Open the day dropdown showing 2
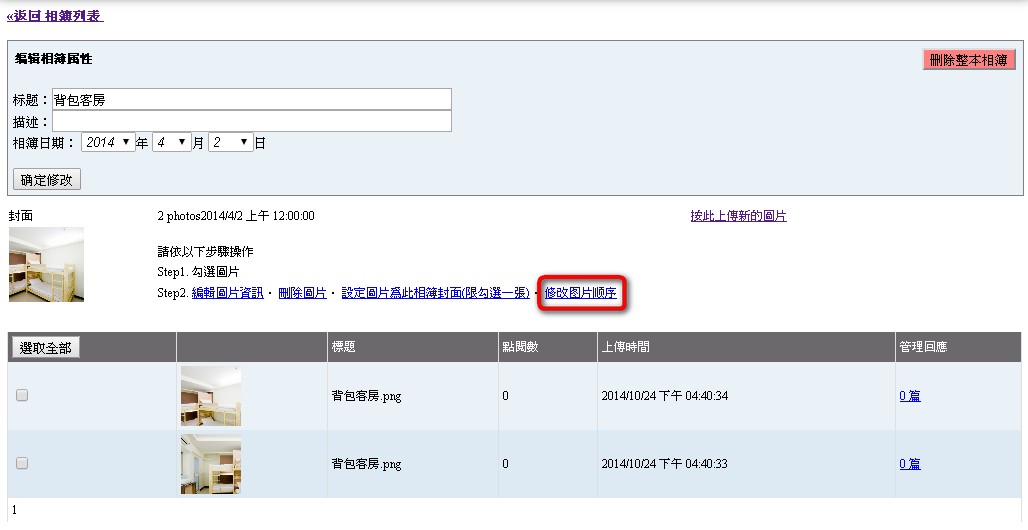This screenshot has width=1028, height=530. point(231,143)
